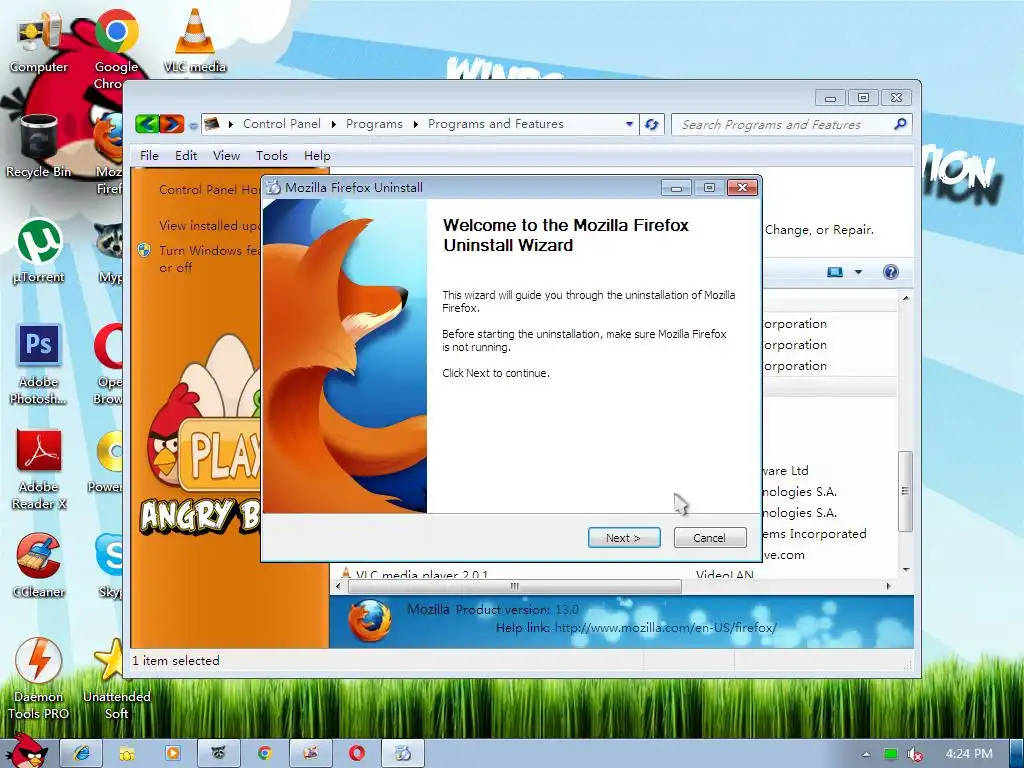
Task: Click the taskbar clock showing 4:24 PM
Action: click(968, 754)
